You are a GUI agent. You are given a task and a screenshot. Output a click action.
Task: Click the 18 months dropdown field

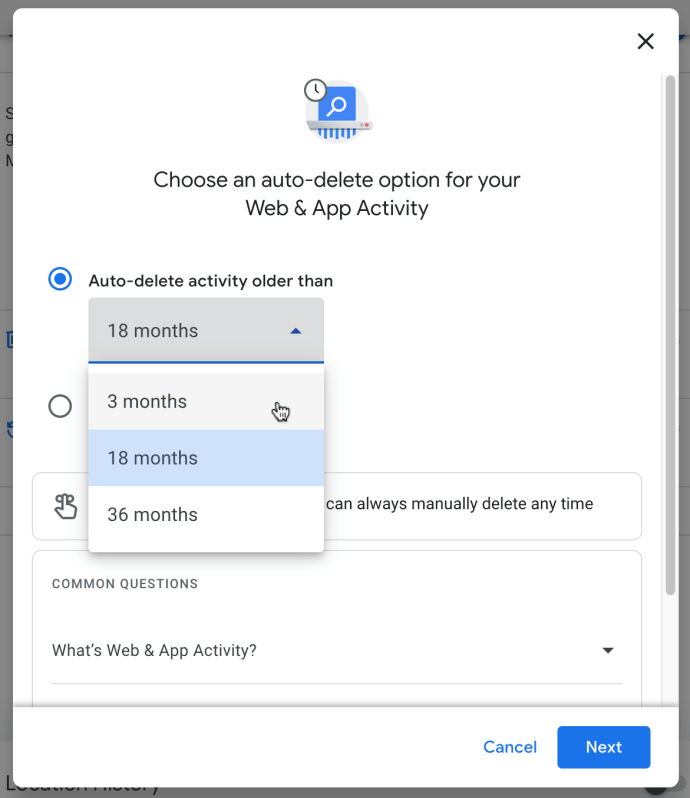(x=190, y=331)
